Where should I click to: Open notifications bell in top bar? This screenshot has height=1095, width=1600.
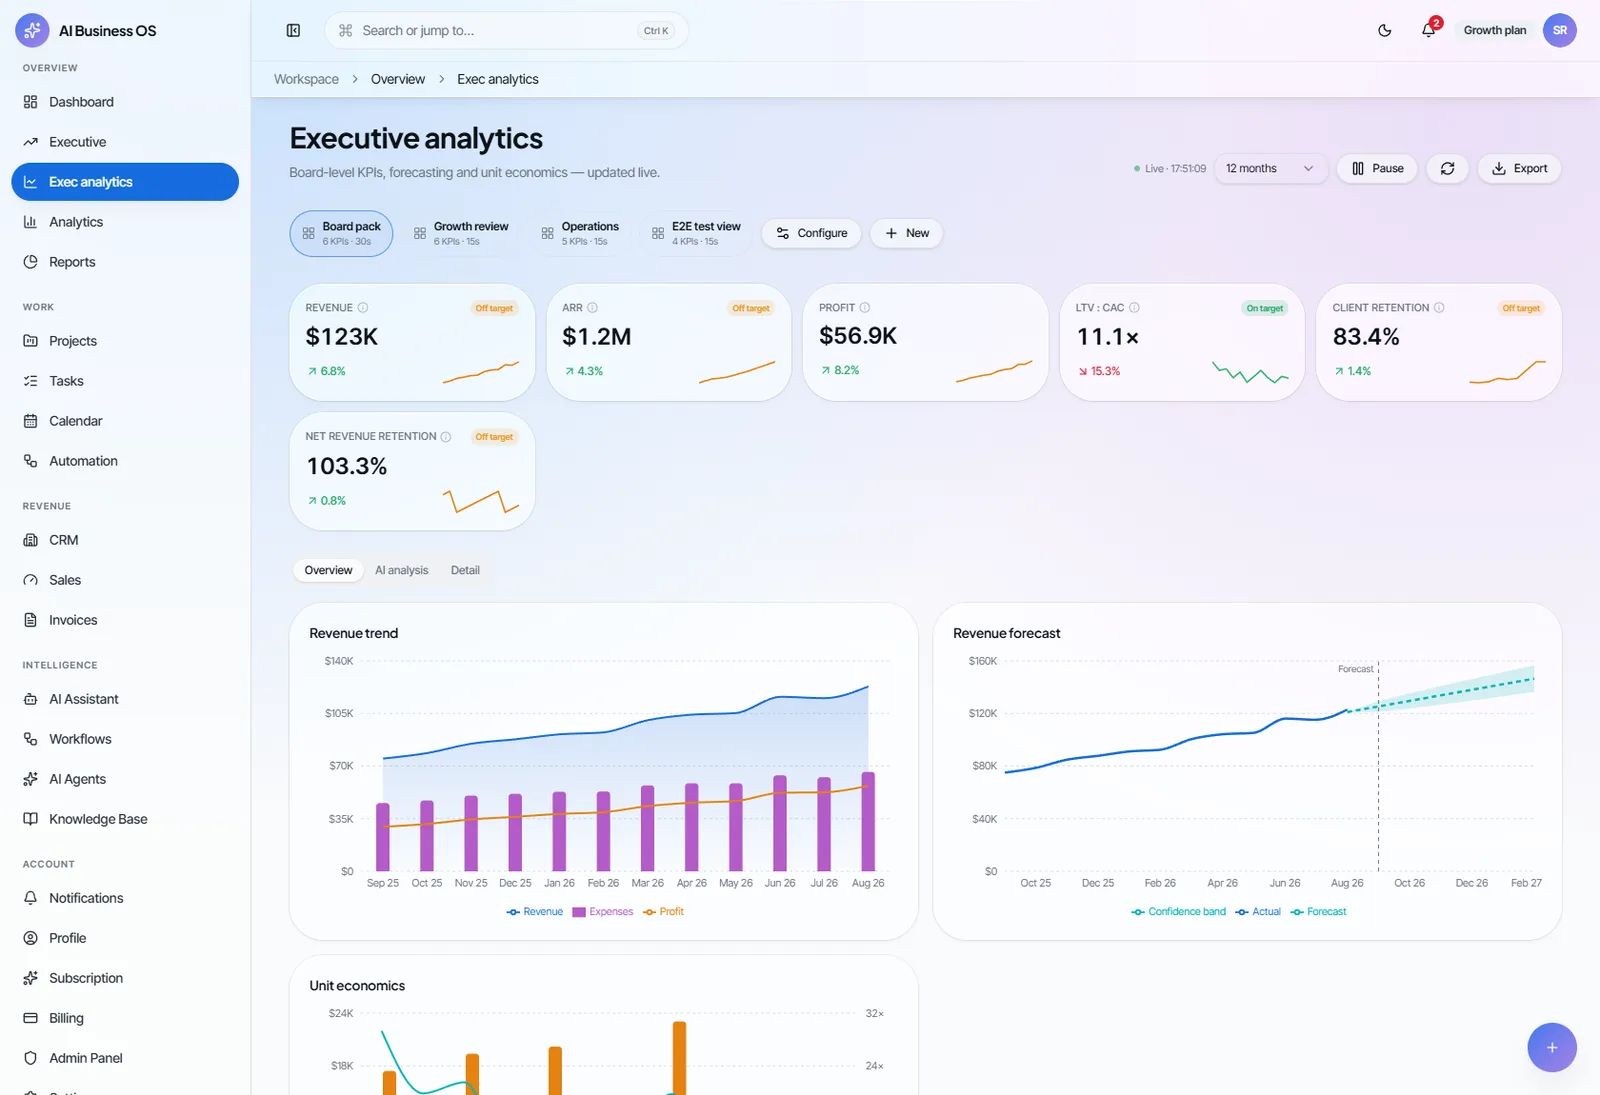point(1429,30)
